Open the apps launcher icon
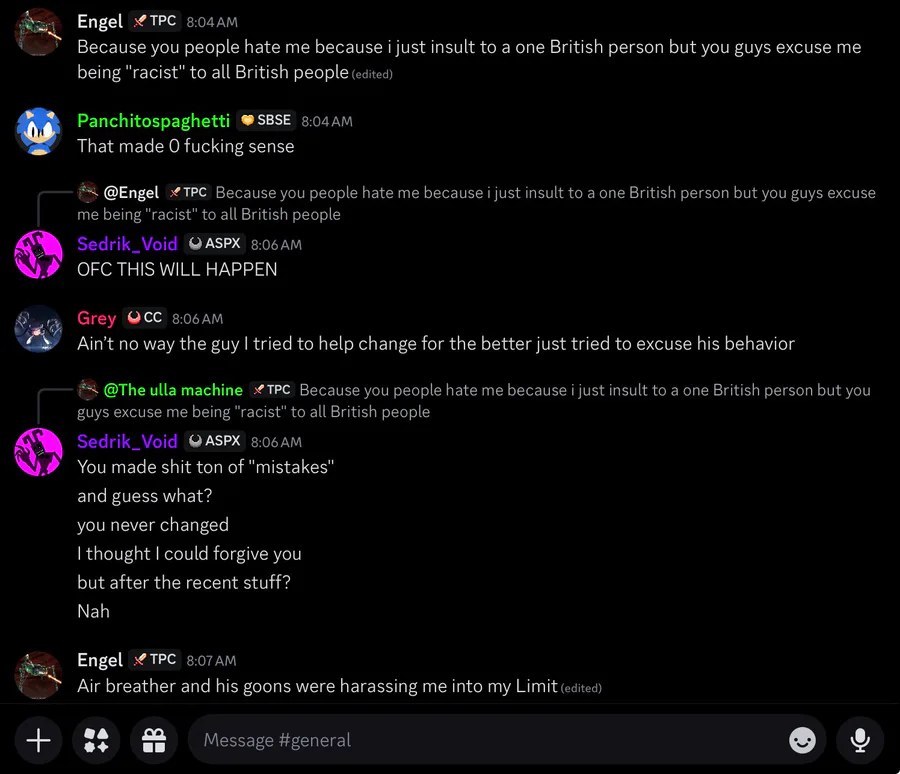Screen dimensions: 900x774 [96, 740]
